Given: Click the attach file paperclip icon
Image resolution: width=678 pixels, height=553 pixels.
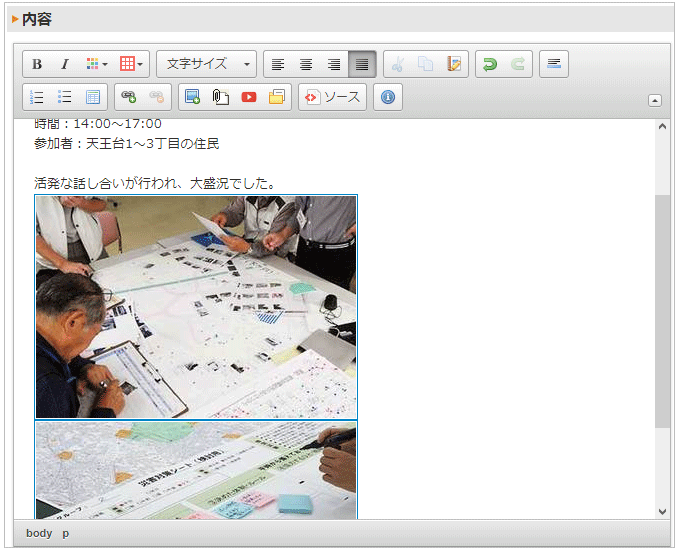Looking at the screenshot, I should [x=221, y=97].
